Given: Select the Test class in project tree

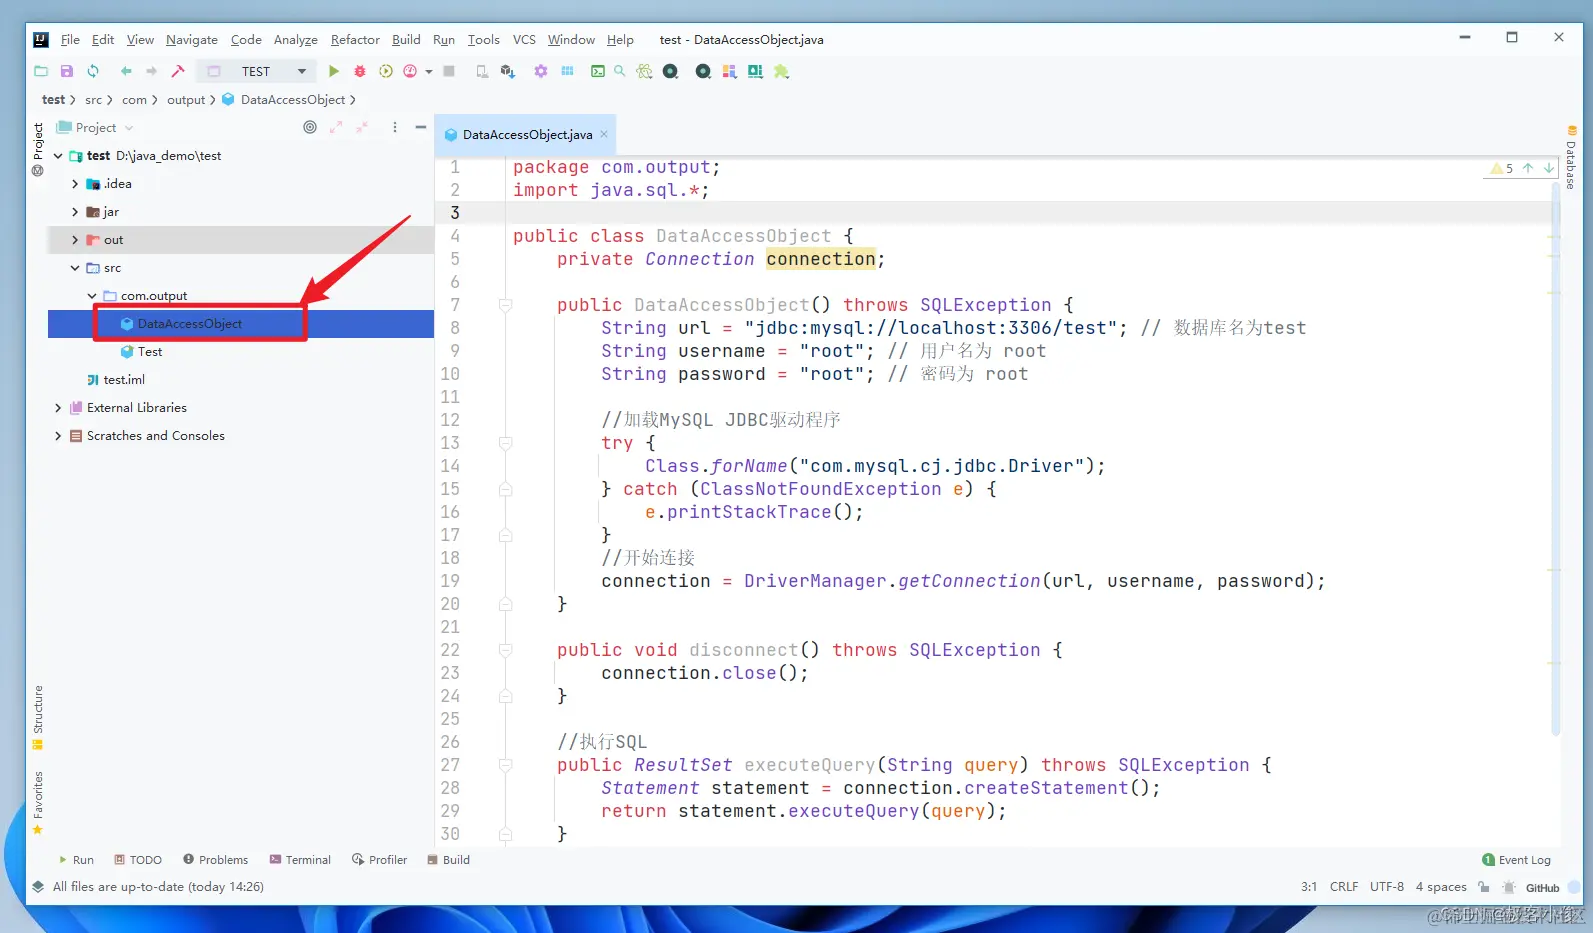Looking at the screenshot, I should click(x=150, y=352).
